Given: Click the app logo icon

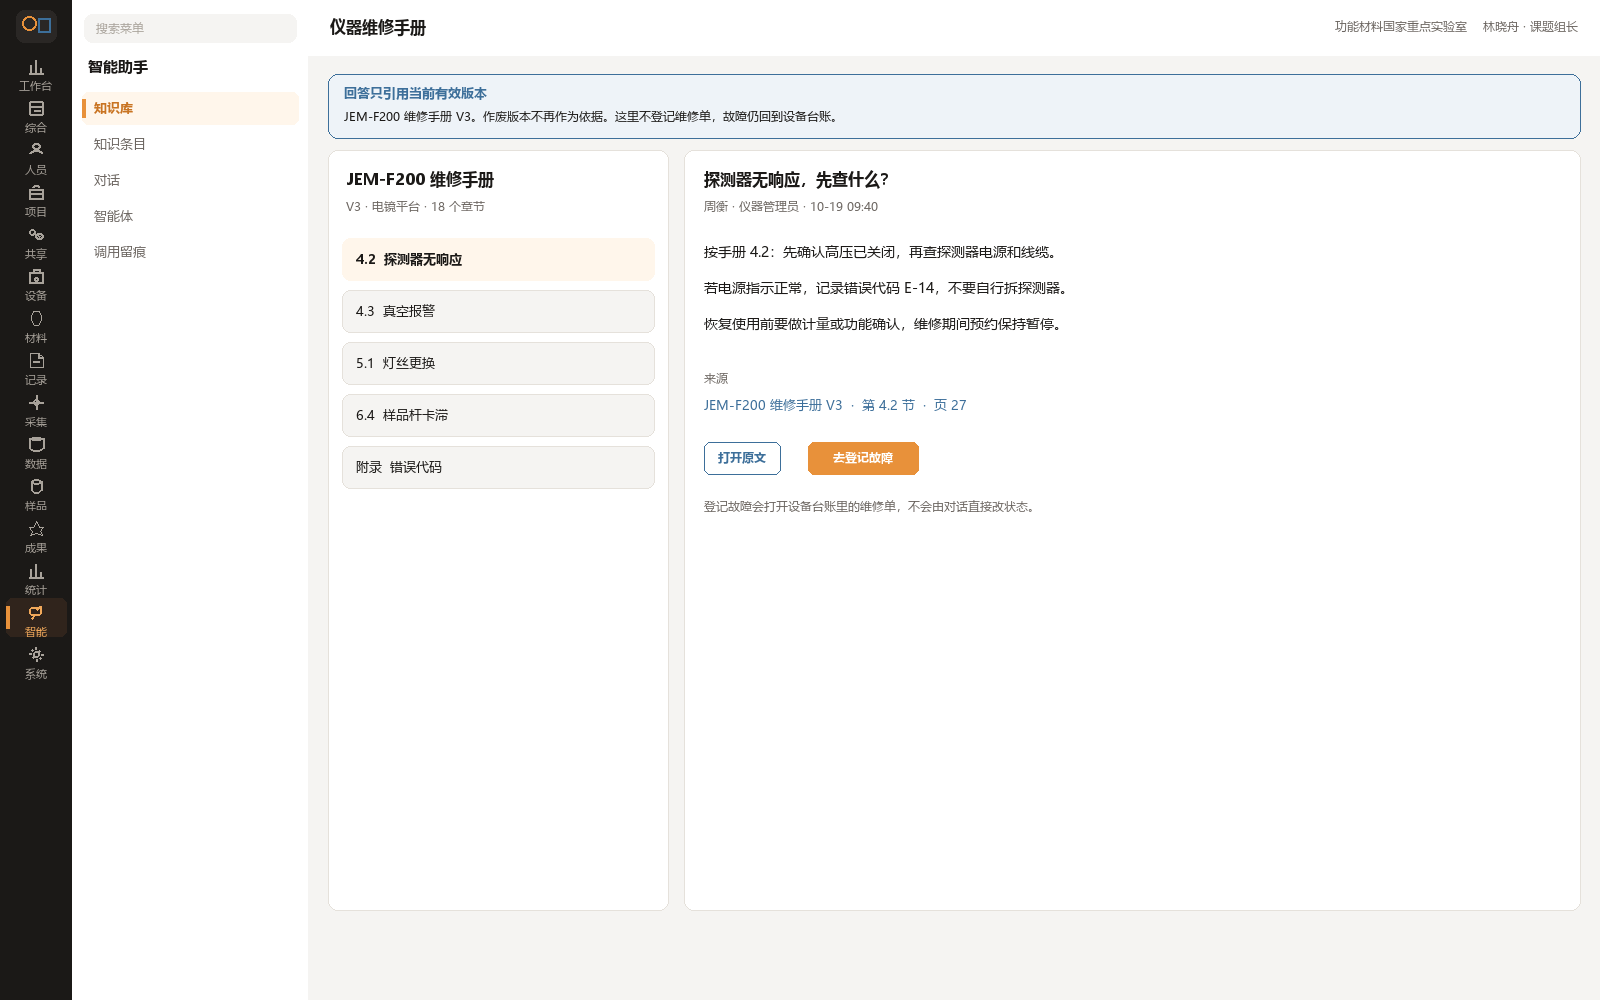Looking at the screenshot, I should (x=36, y=25).
